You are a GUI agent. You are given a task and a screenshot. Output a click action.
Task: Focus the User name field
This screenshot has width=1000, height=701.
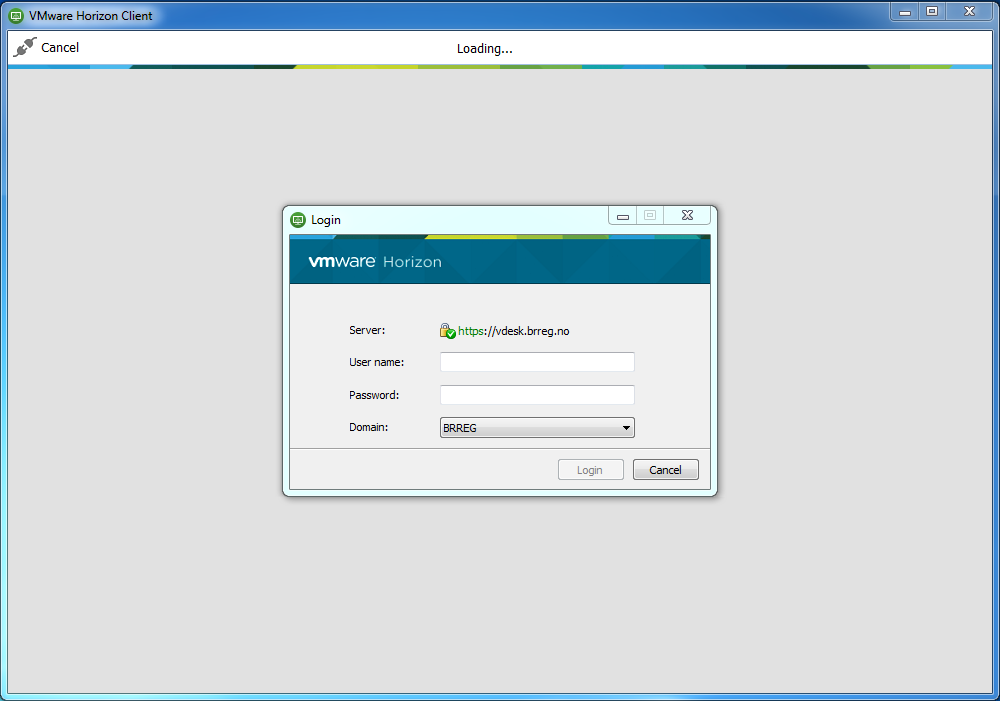537,362
